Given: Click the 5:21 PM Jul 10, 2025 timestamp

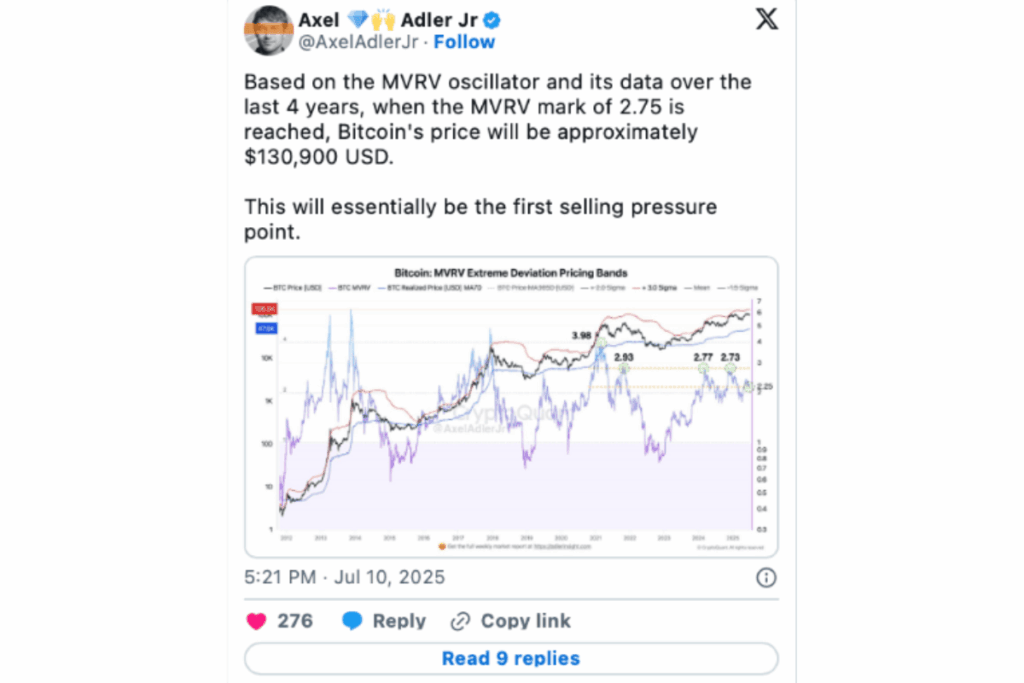Looking at the screenshot, I should (x=344, y=577).
